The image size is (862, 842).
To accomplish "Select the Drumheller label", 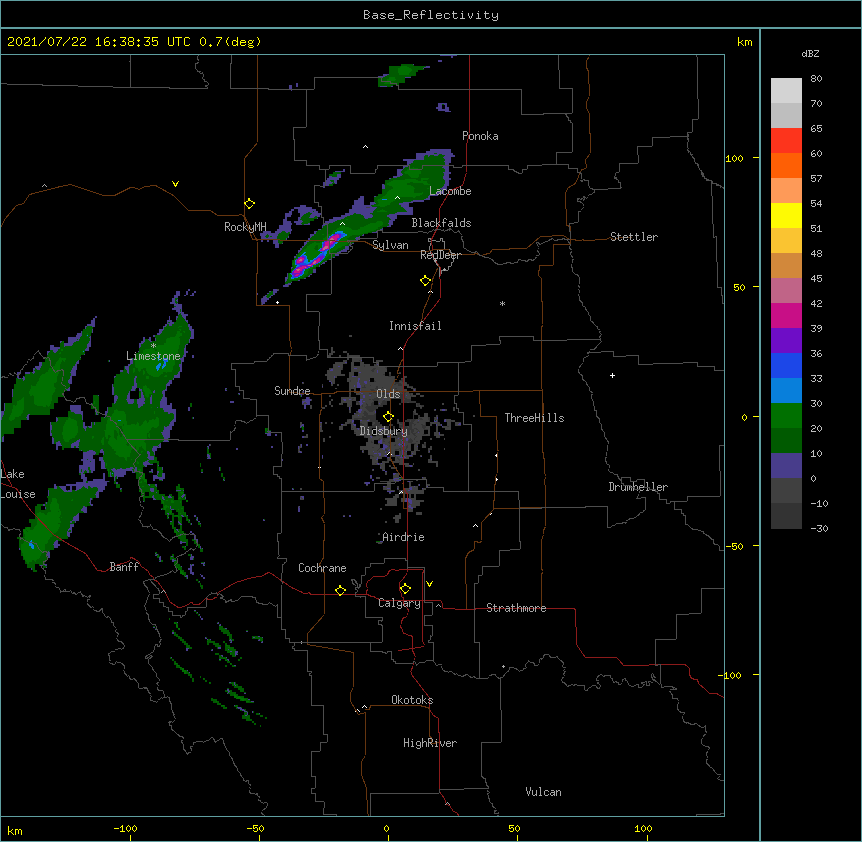I will click(638, 487).
